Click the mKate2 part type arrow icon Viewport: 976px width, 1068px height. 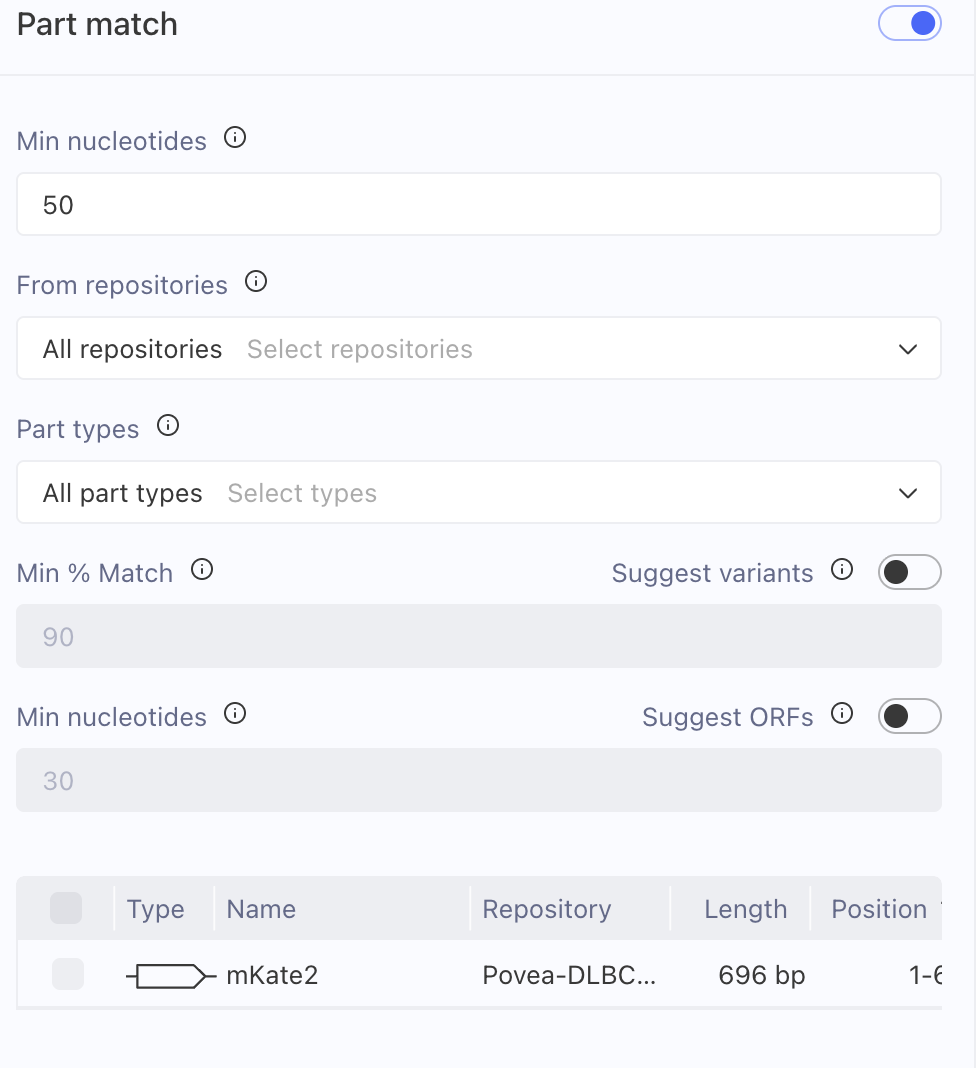[171, 976]
